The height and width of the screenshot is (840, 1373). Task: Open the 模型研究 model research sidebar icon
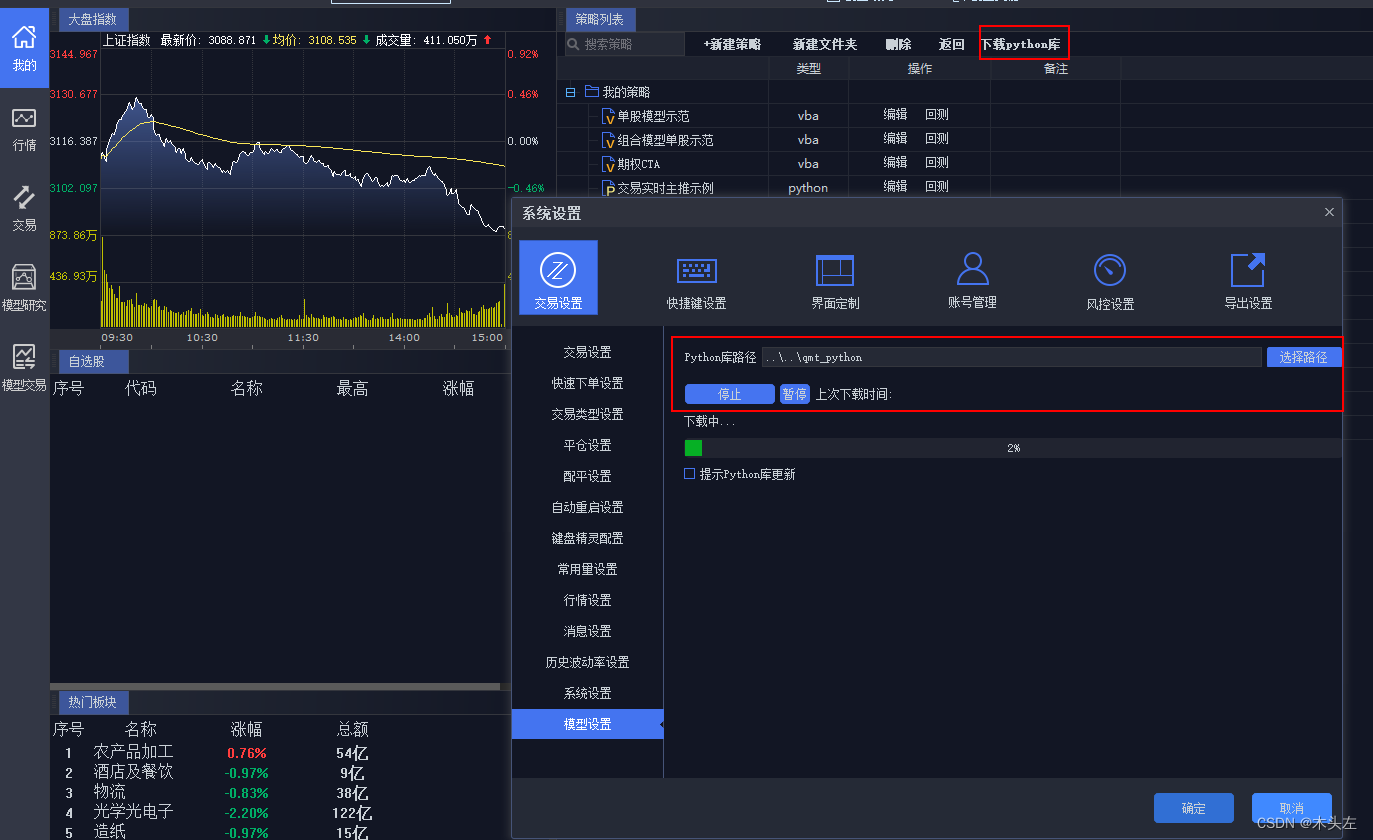point(24,287)
